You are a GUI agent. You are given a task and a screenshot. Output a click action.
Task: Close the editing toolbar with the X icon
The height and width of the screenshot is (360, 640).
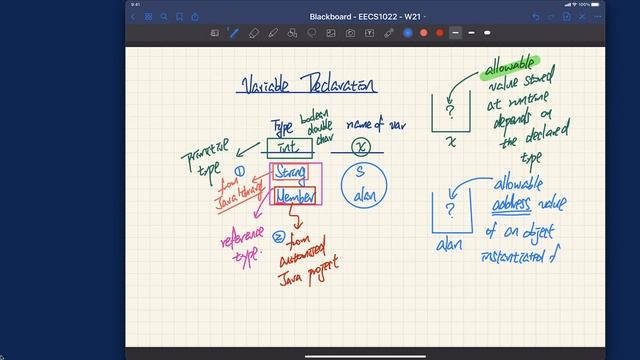[x=582, y=17]
